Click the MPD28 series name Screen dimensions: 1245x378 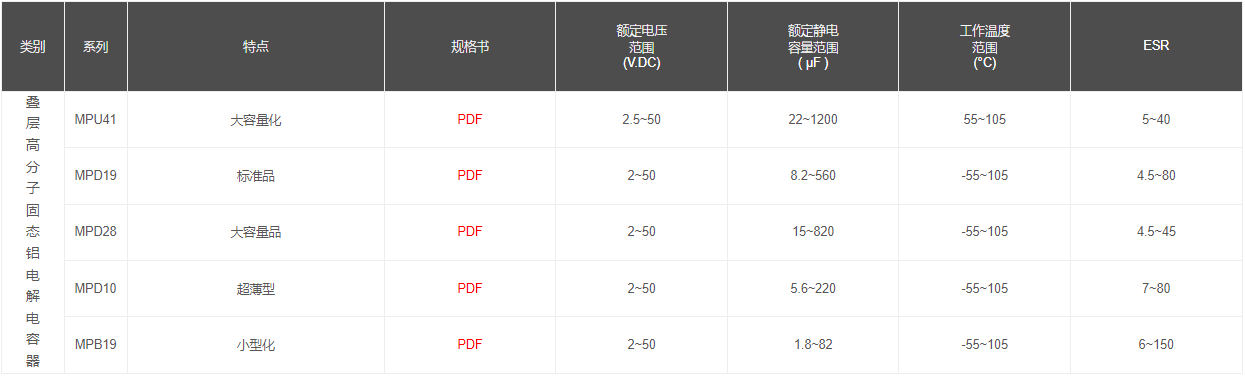pyautogui.click(x=95, y=231)
